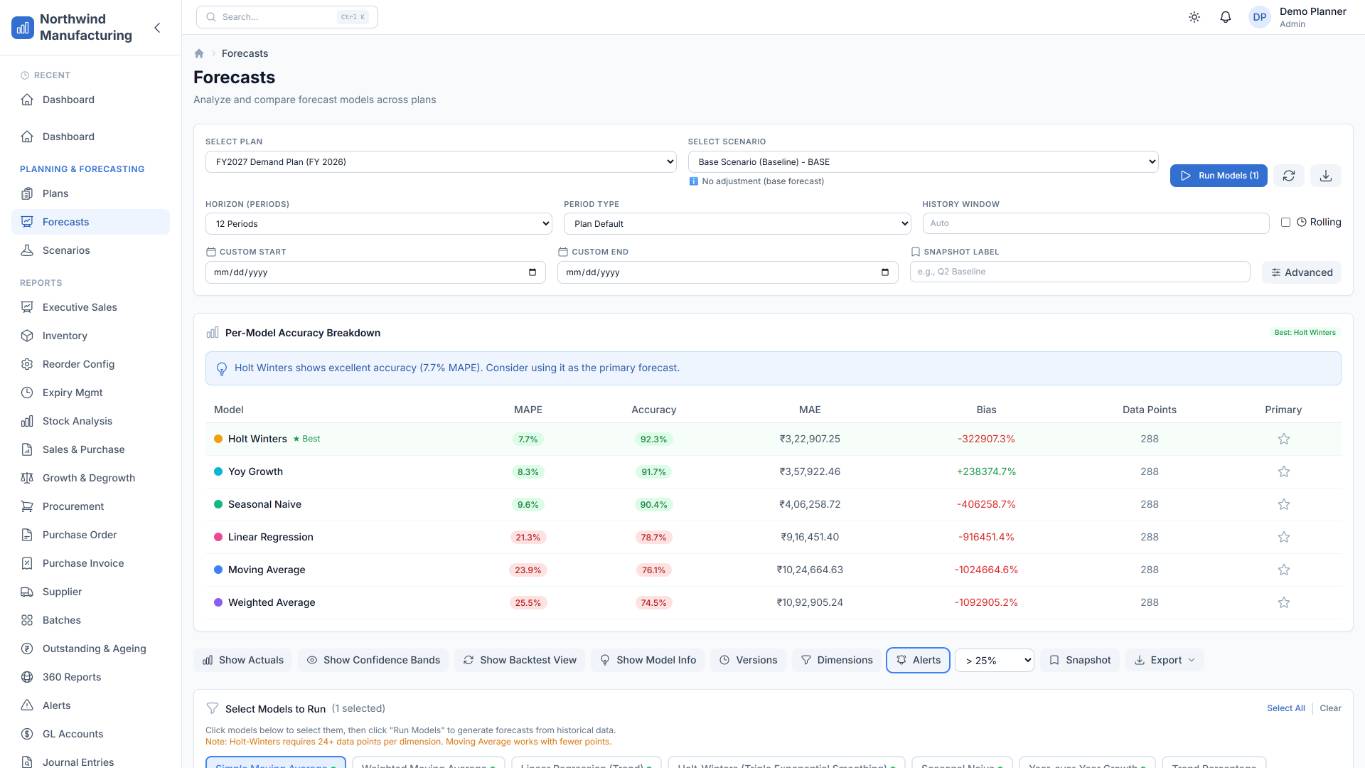
Task: Mark Moving Average as primary star
Action: pos(1284,570)
